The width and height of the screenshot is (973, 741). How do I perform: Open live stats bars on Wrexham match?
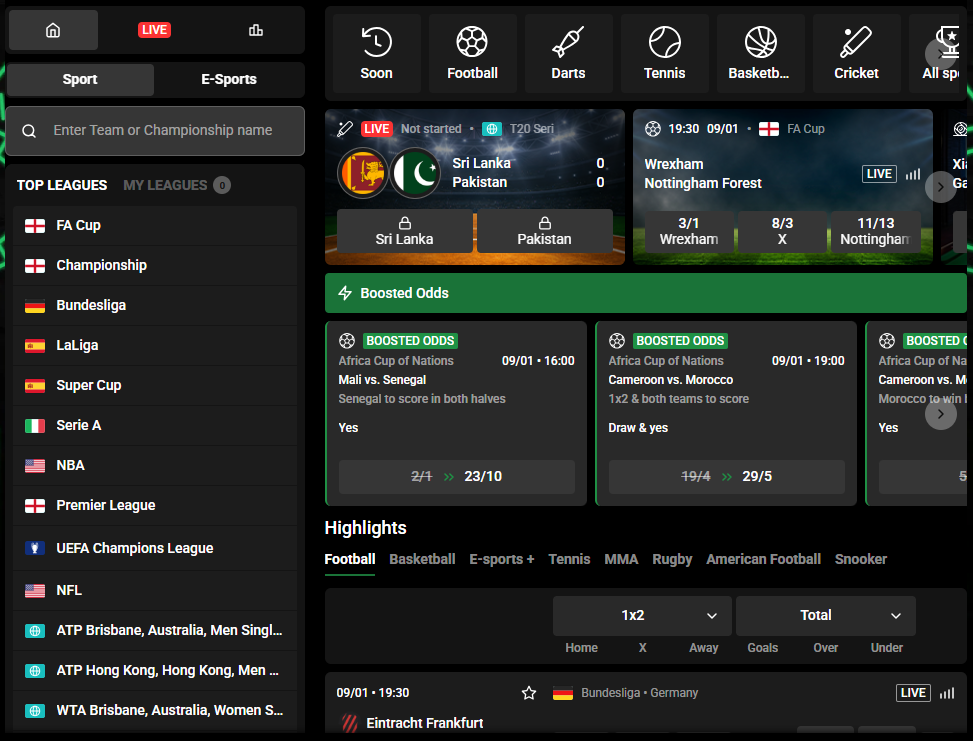[x=912, y=173]
